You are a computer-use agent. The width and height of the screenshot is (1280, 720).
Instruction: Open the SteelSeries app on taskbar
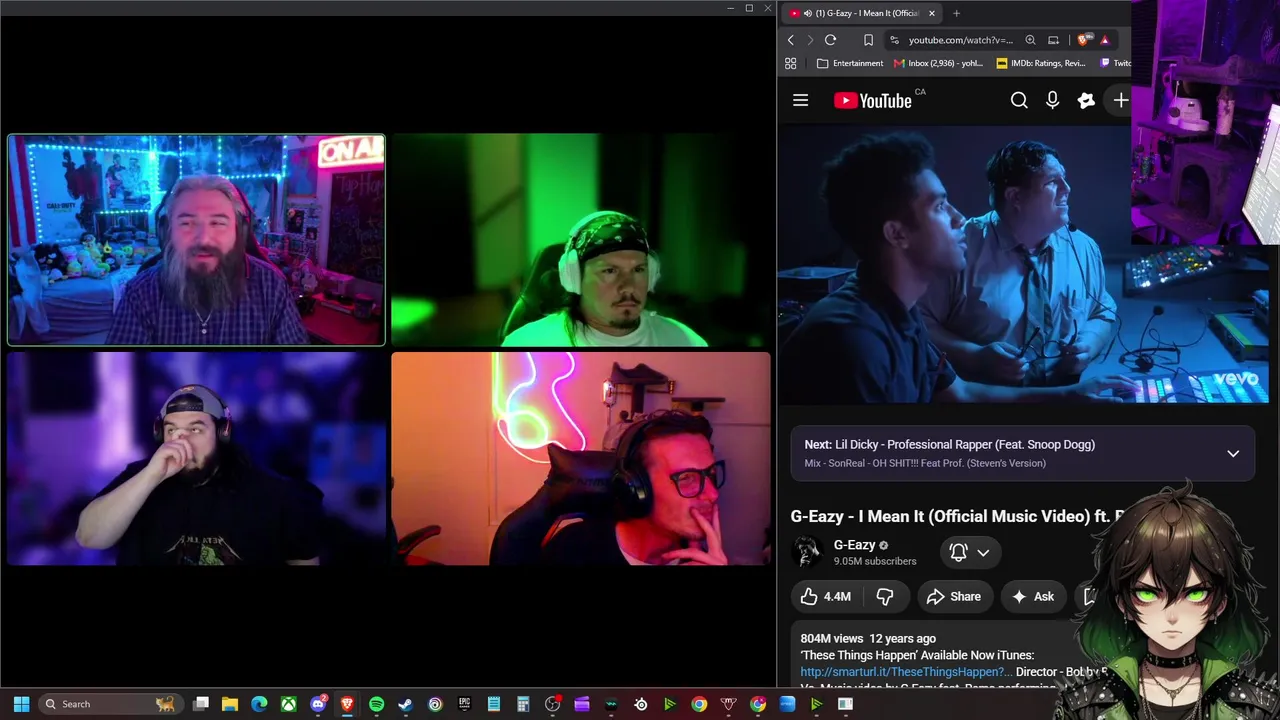tap(641, 704)
